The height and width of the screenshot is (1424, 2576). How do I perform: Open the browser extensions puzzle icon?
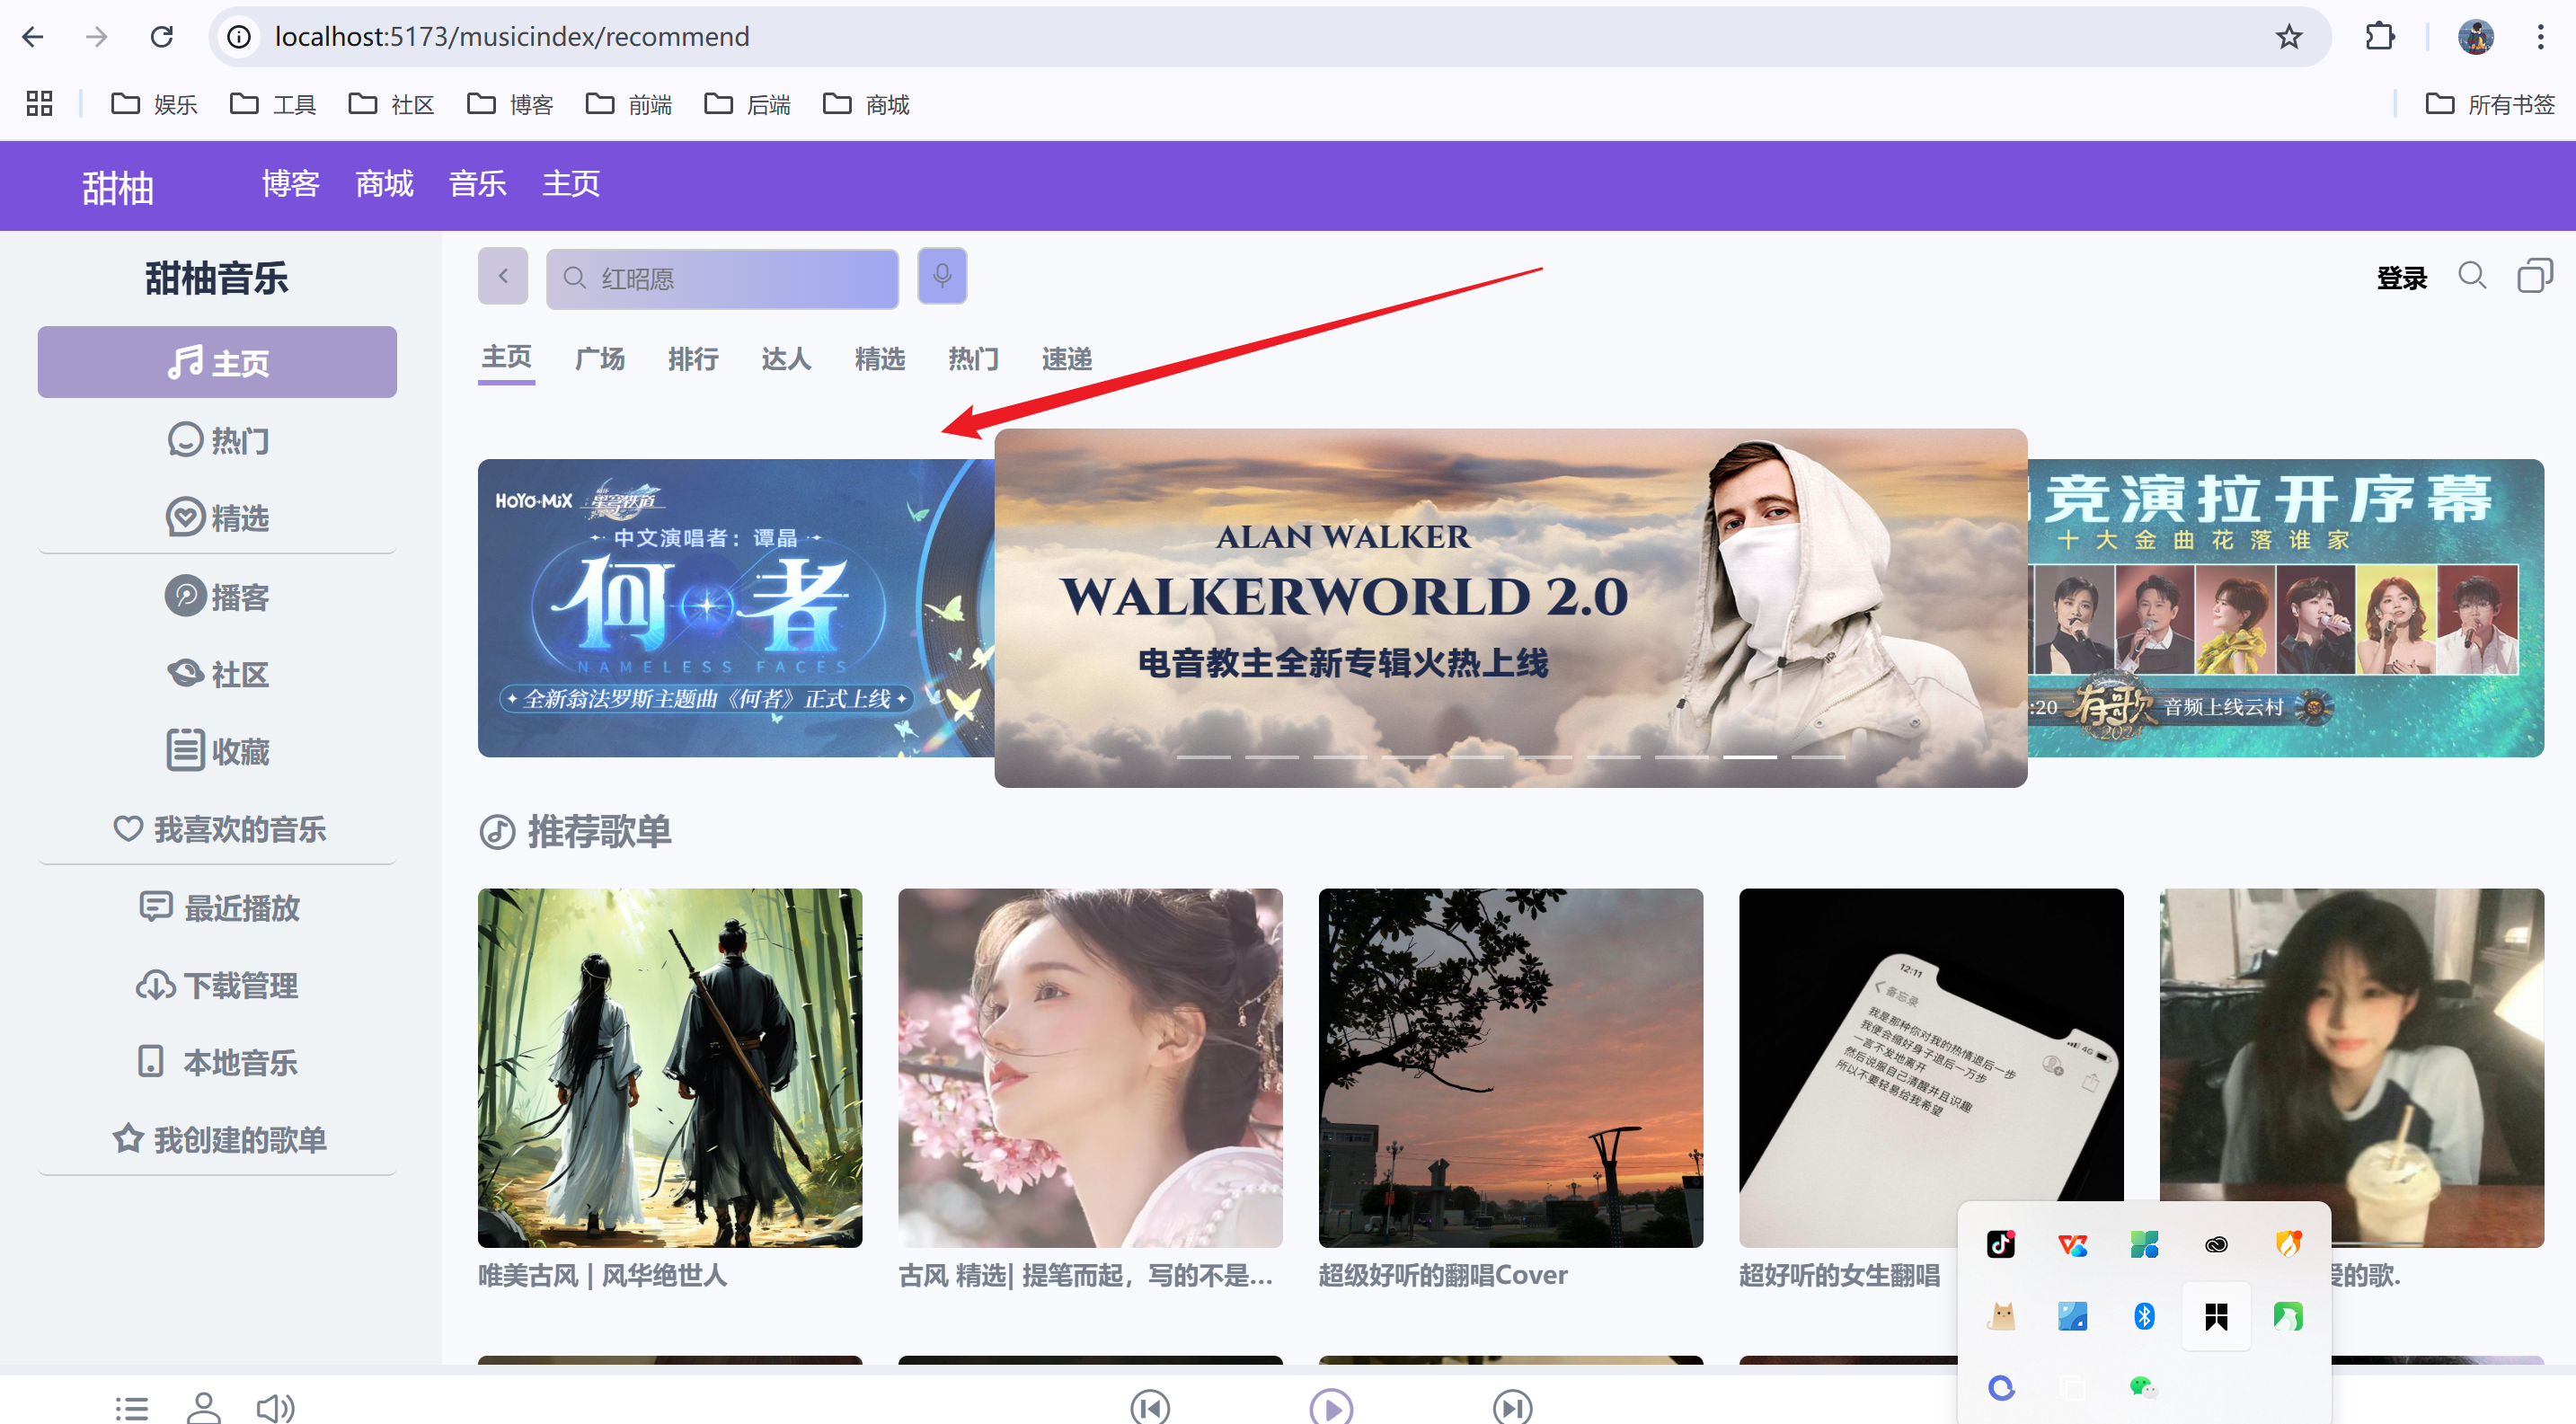[2380, 37]
